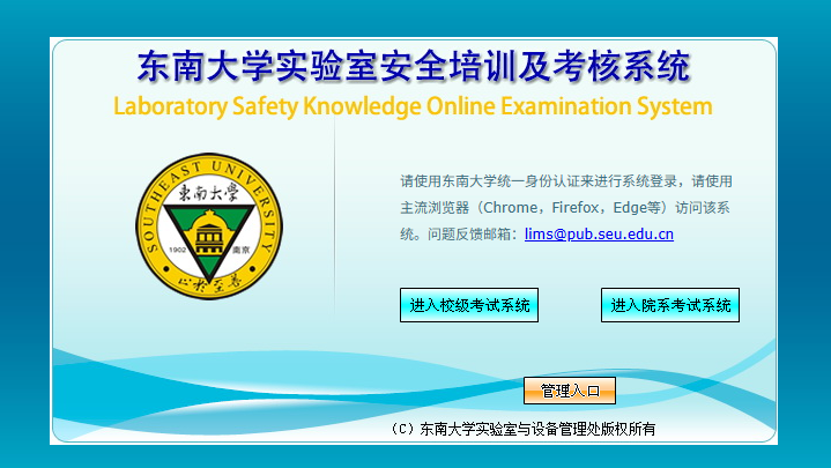Click the copyright notice 东南大学实验室与设备管理处版权所有
Viewport: 832px width, 468px height.
click(536, 429)
